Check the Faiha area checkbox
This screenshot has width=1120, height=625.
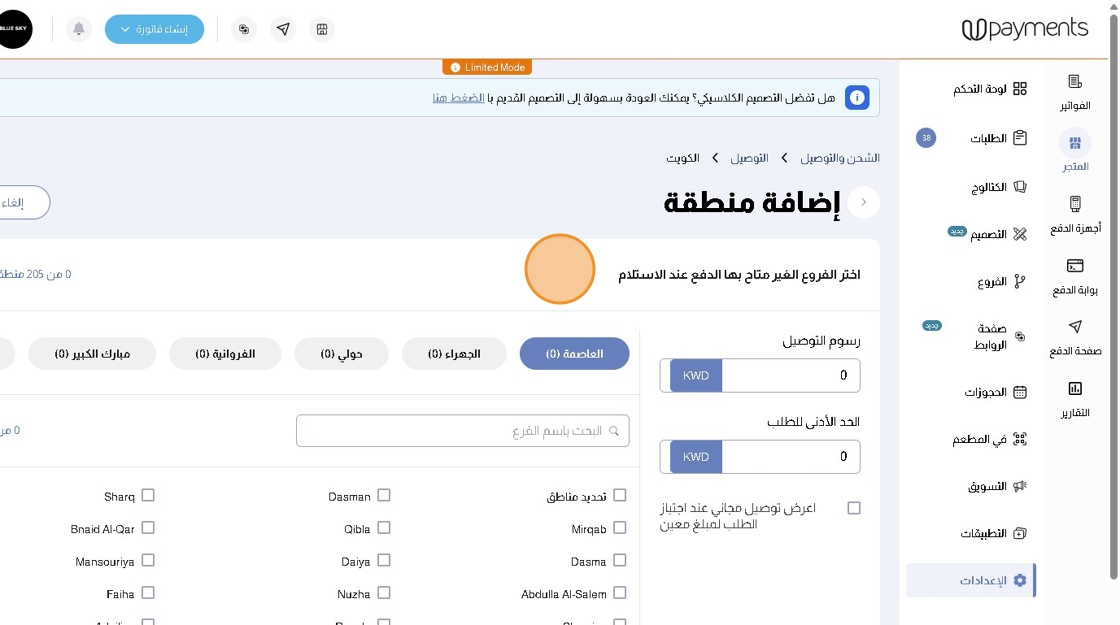(148, 593)
